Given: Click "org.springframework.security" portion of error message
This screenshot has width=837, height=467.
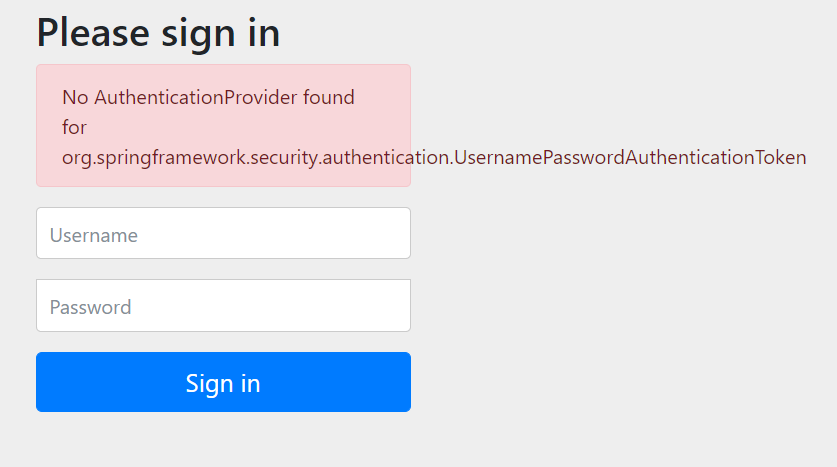Looking at the screenshot, I should (190, 157).
